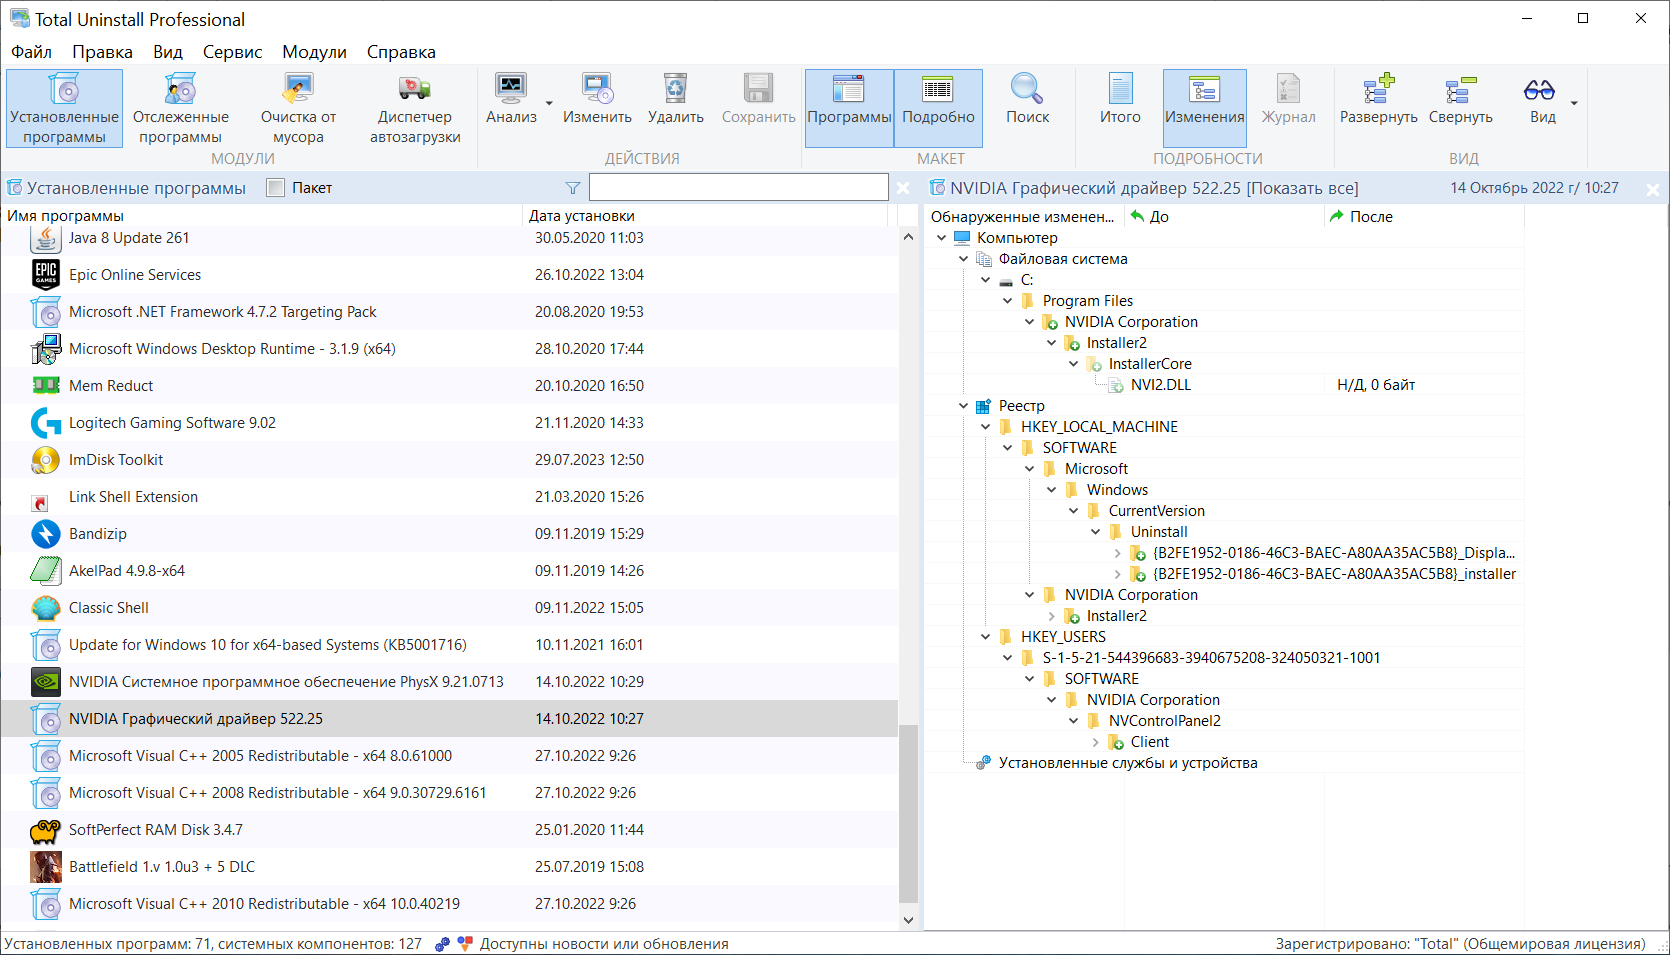Open the Правка menu
Image resolution: width=1670 pixels, height=955 pixels.
pos(102,52)
